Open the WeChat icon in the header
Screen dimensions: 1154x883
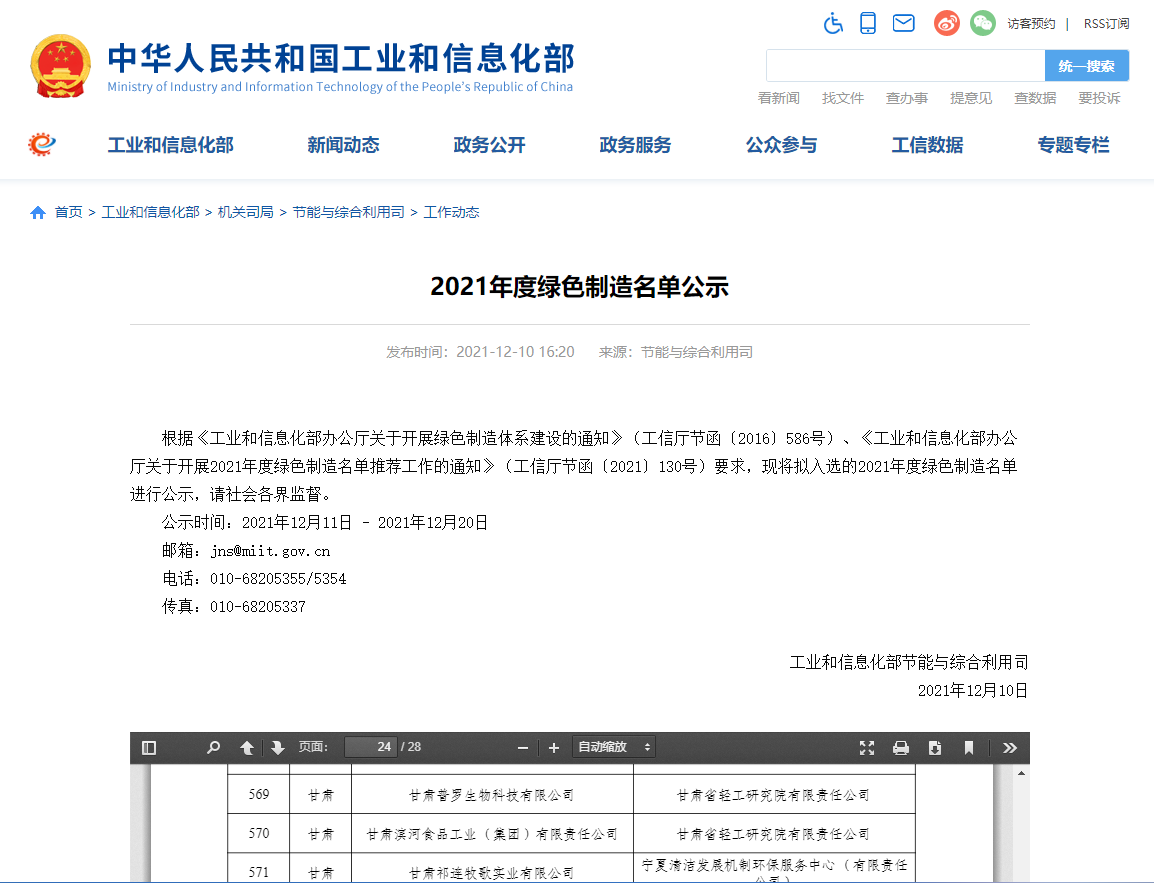click(x=982, y=22)
